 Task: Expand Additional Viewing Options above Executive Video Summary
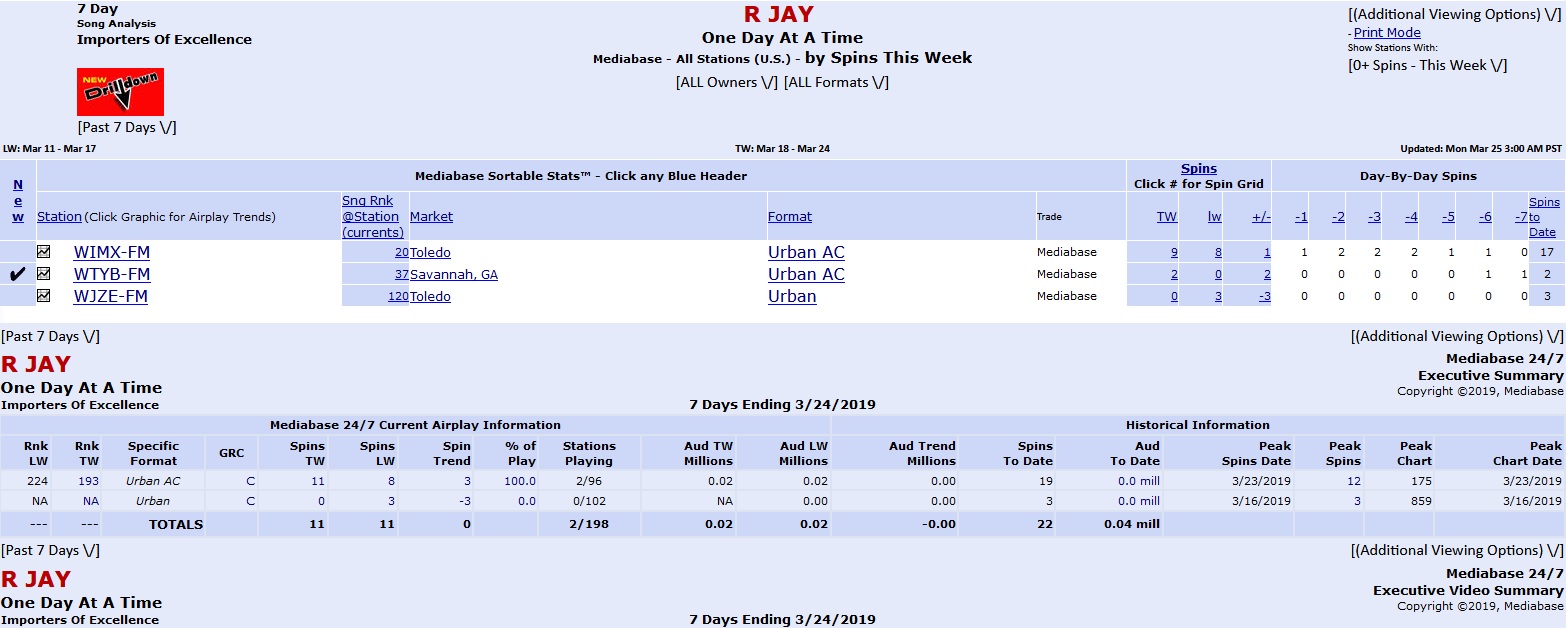click(x=1456, y=550)
